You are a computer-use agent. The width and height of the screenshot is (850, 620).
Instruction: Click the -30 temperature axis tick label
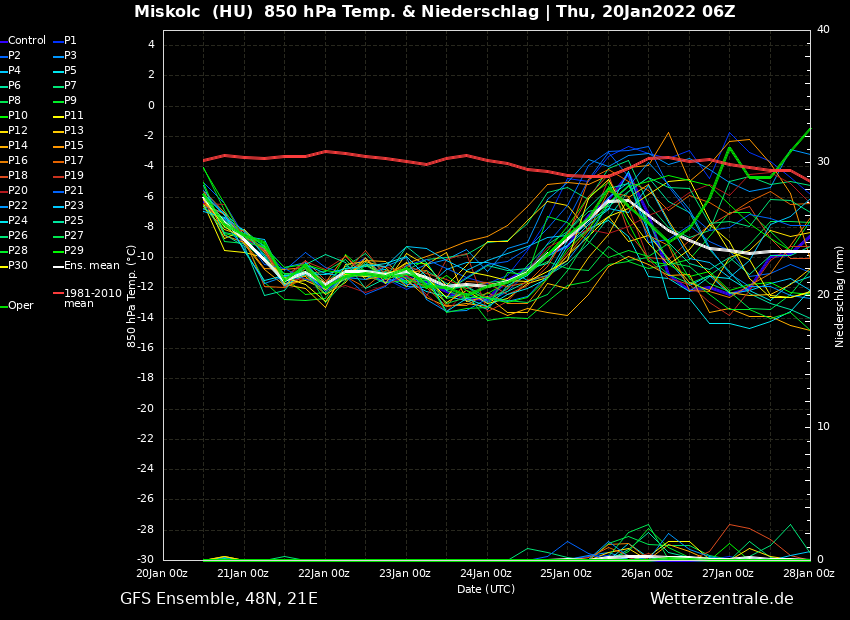145,560
